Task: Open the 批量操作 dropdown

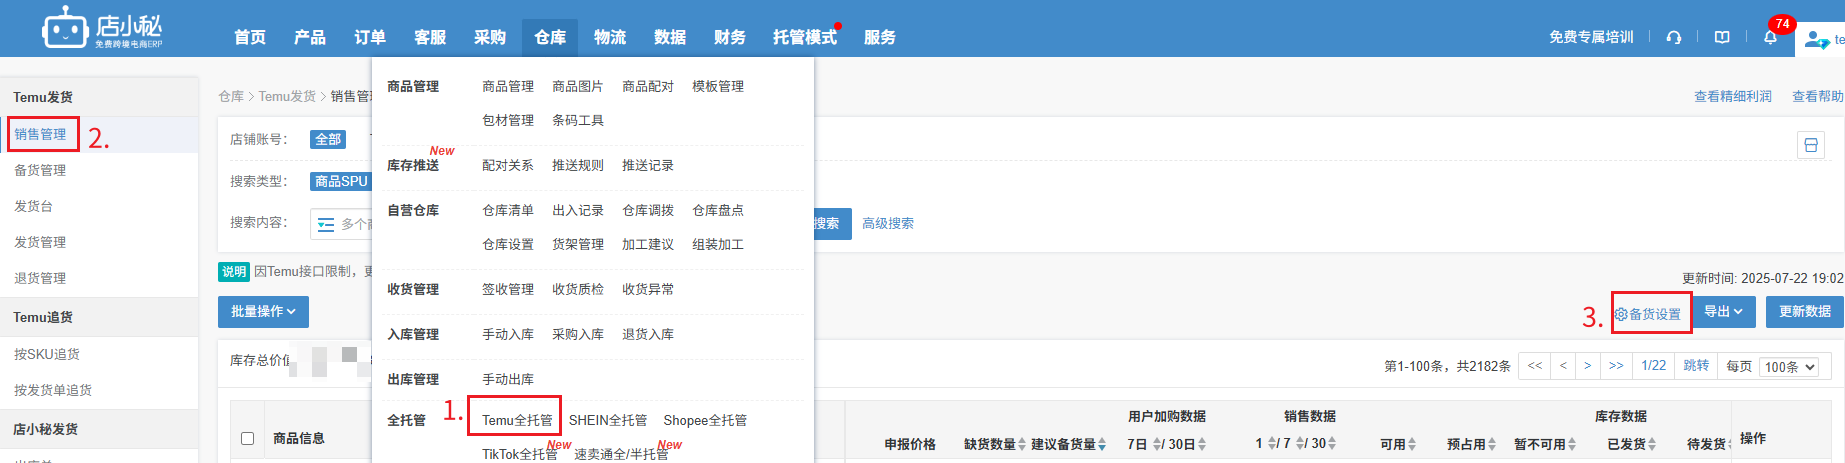Action: (x=263, y=312)
